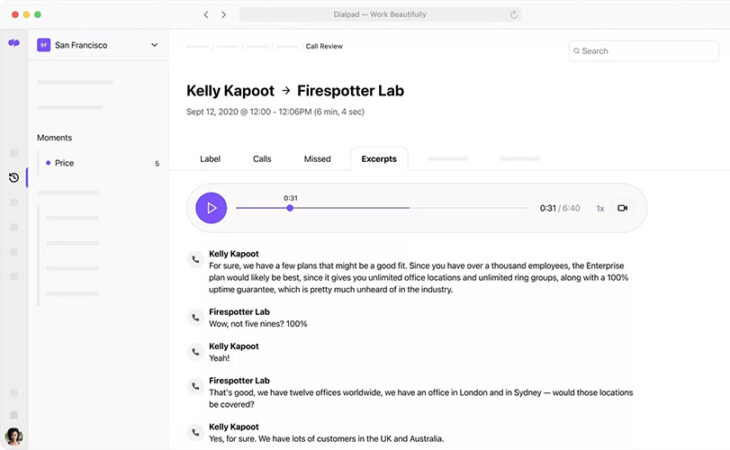Go forward with browser forward arrow
Image resolution: width=730 pixels, height=450 pixels.
(223, 15)
